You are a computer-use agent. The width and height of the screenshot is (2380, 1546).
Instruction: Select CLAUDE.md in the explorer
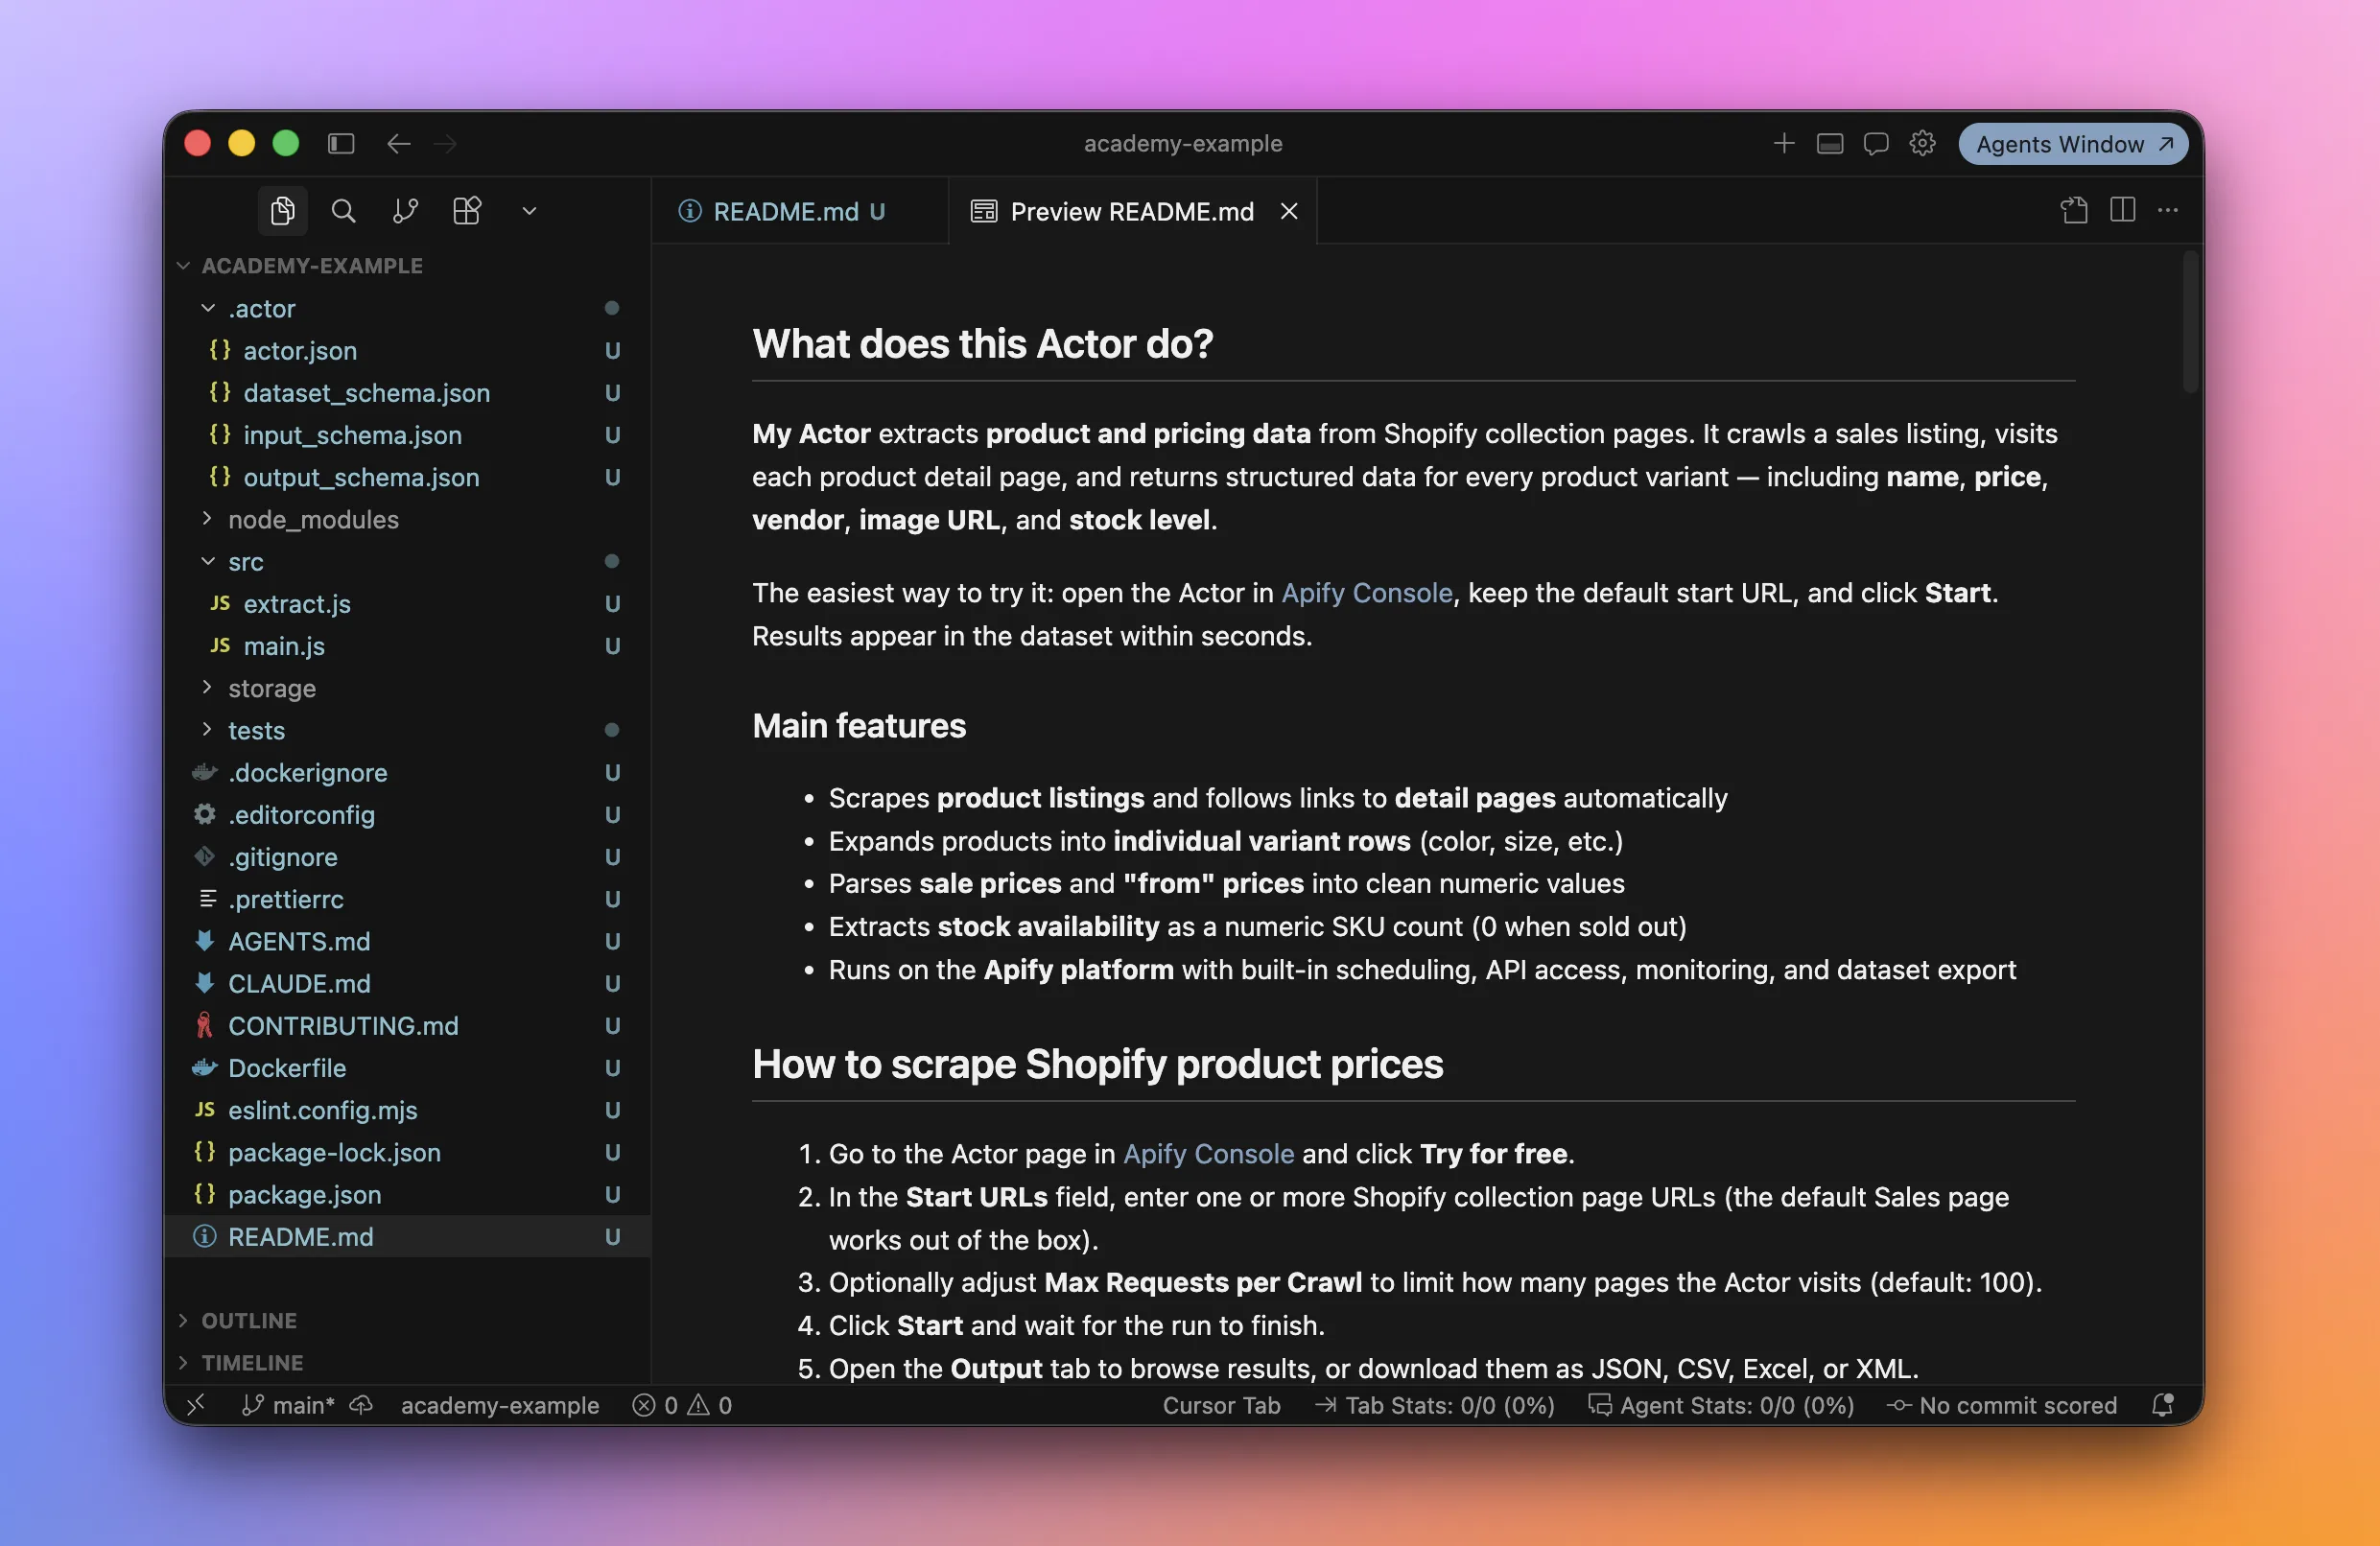[x=408, y=983]
